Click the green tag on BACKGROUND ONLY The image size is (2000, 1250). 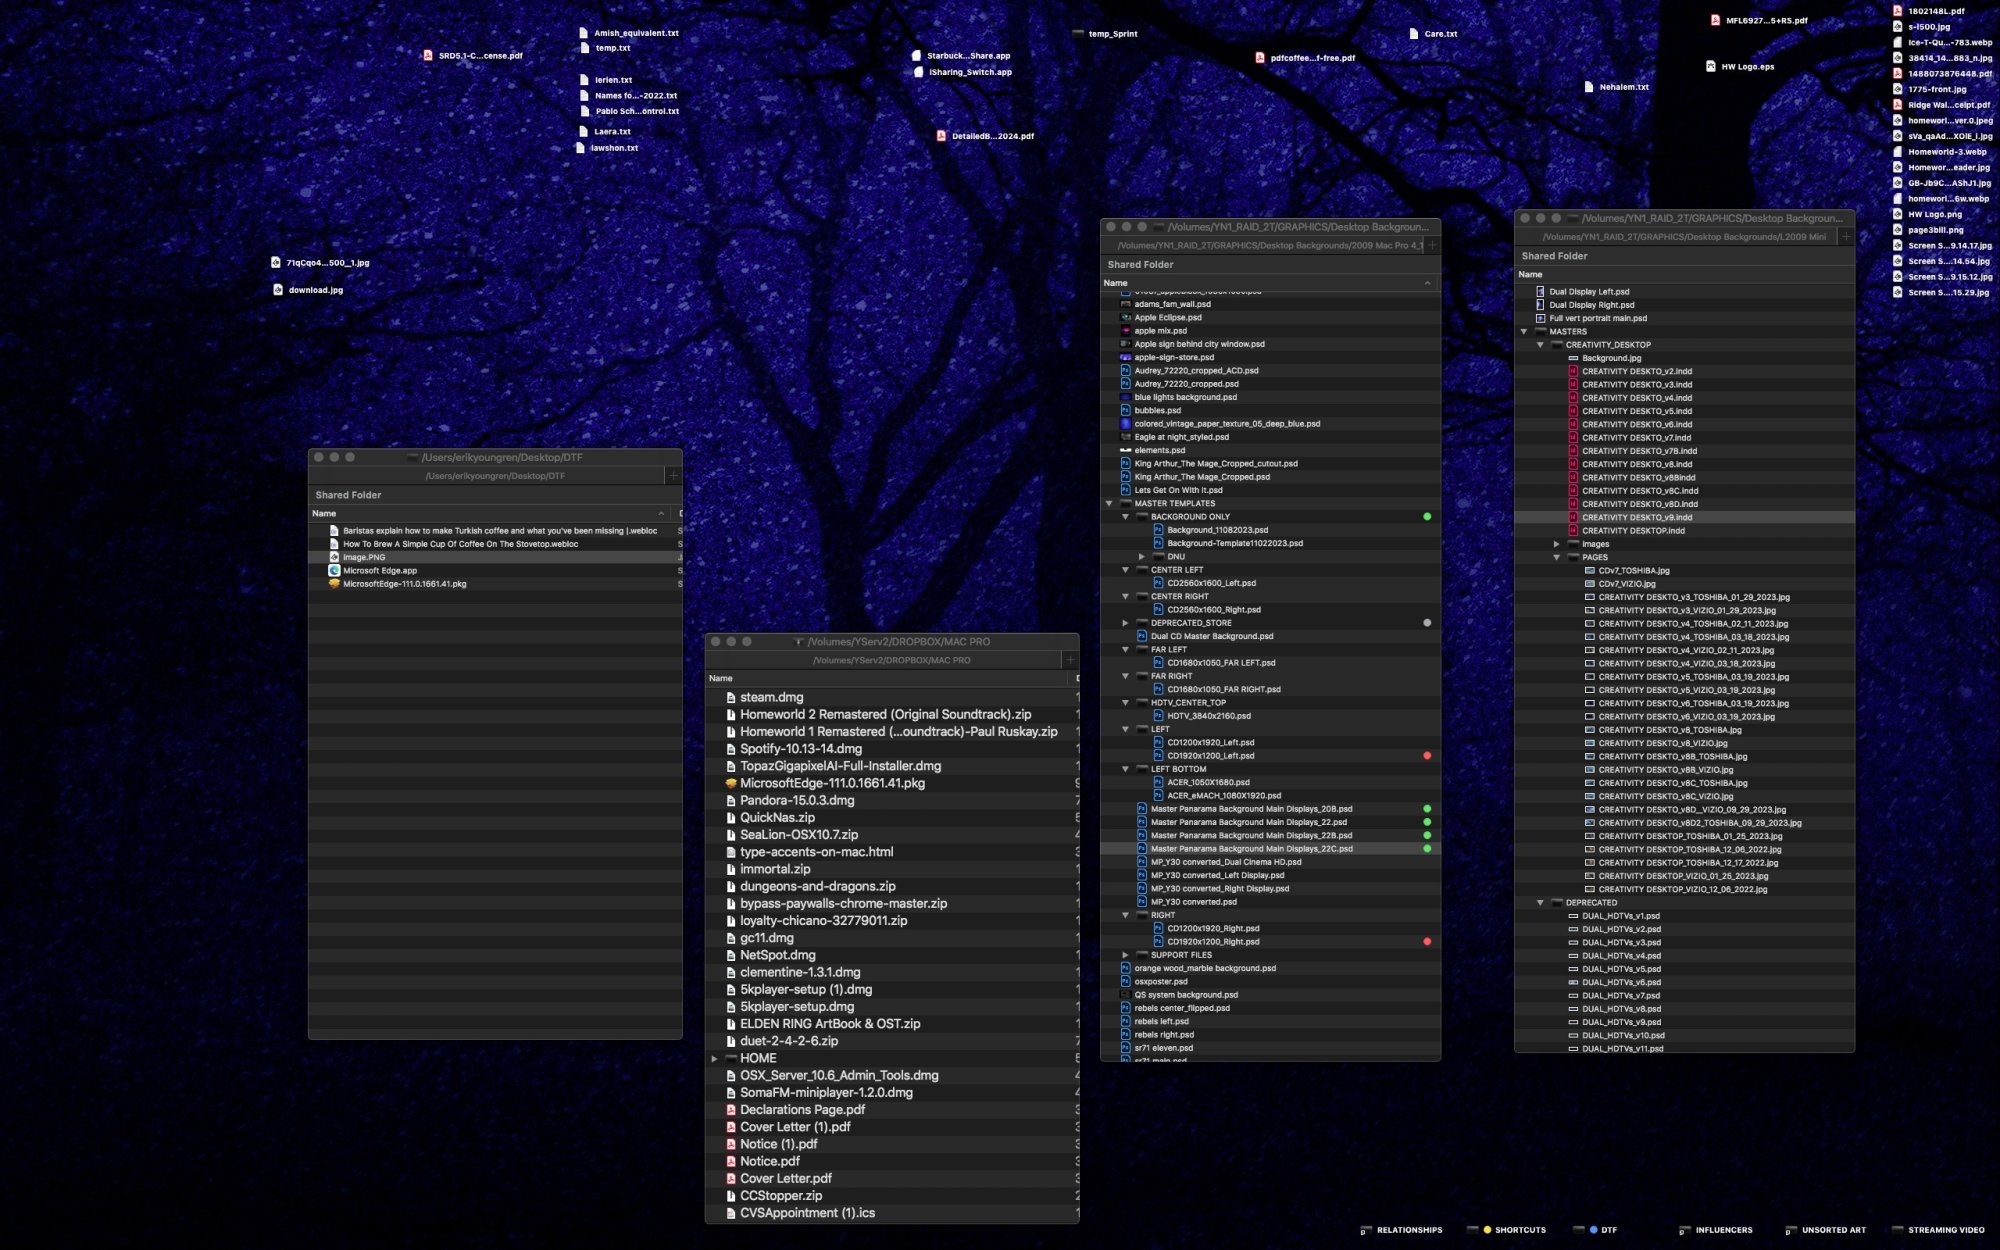pos(1427,517)
